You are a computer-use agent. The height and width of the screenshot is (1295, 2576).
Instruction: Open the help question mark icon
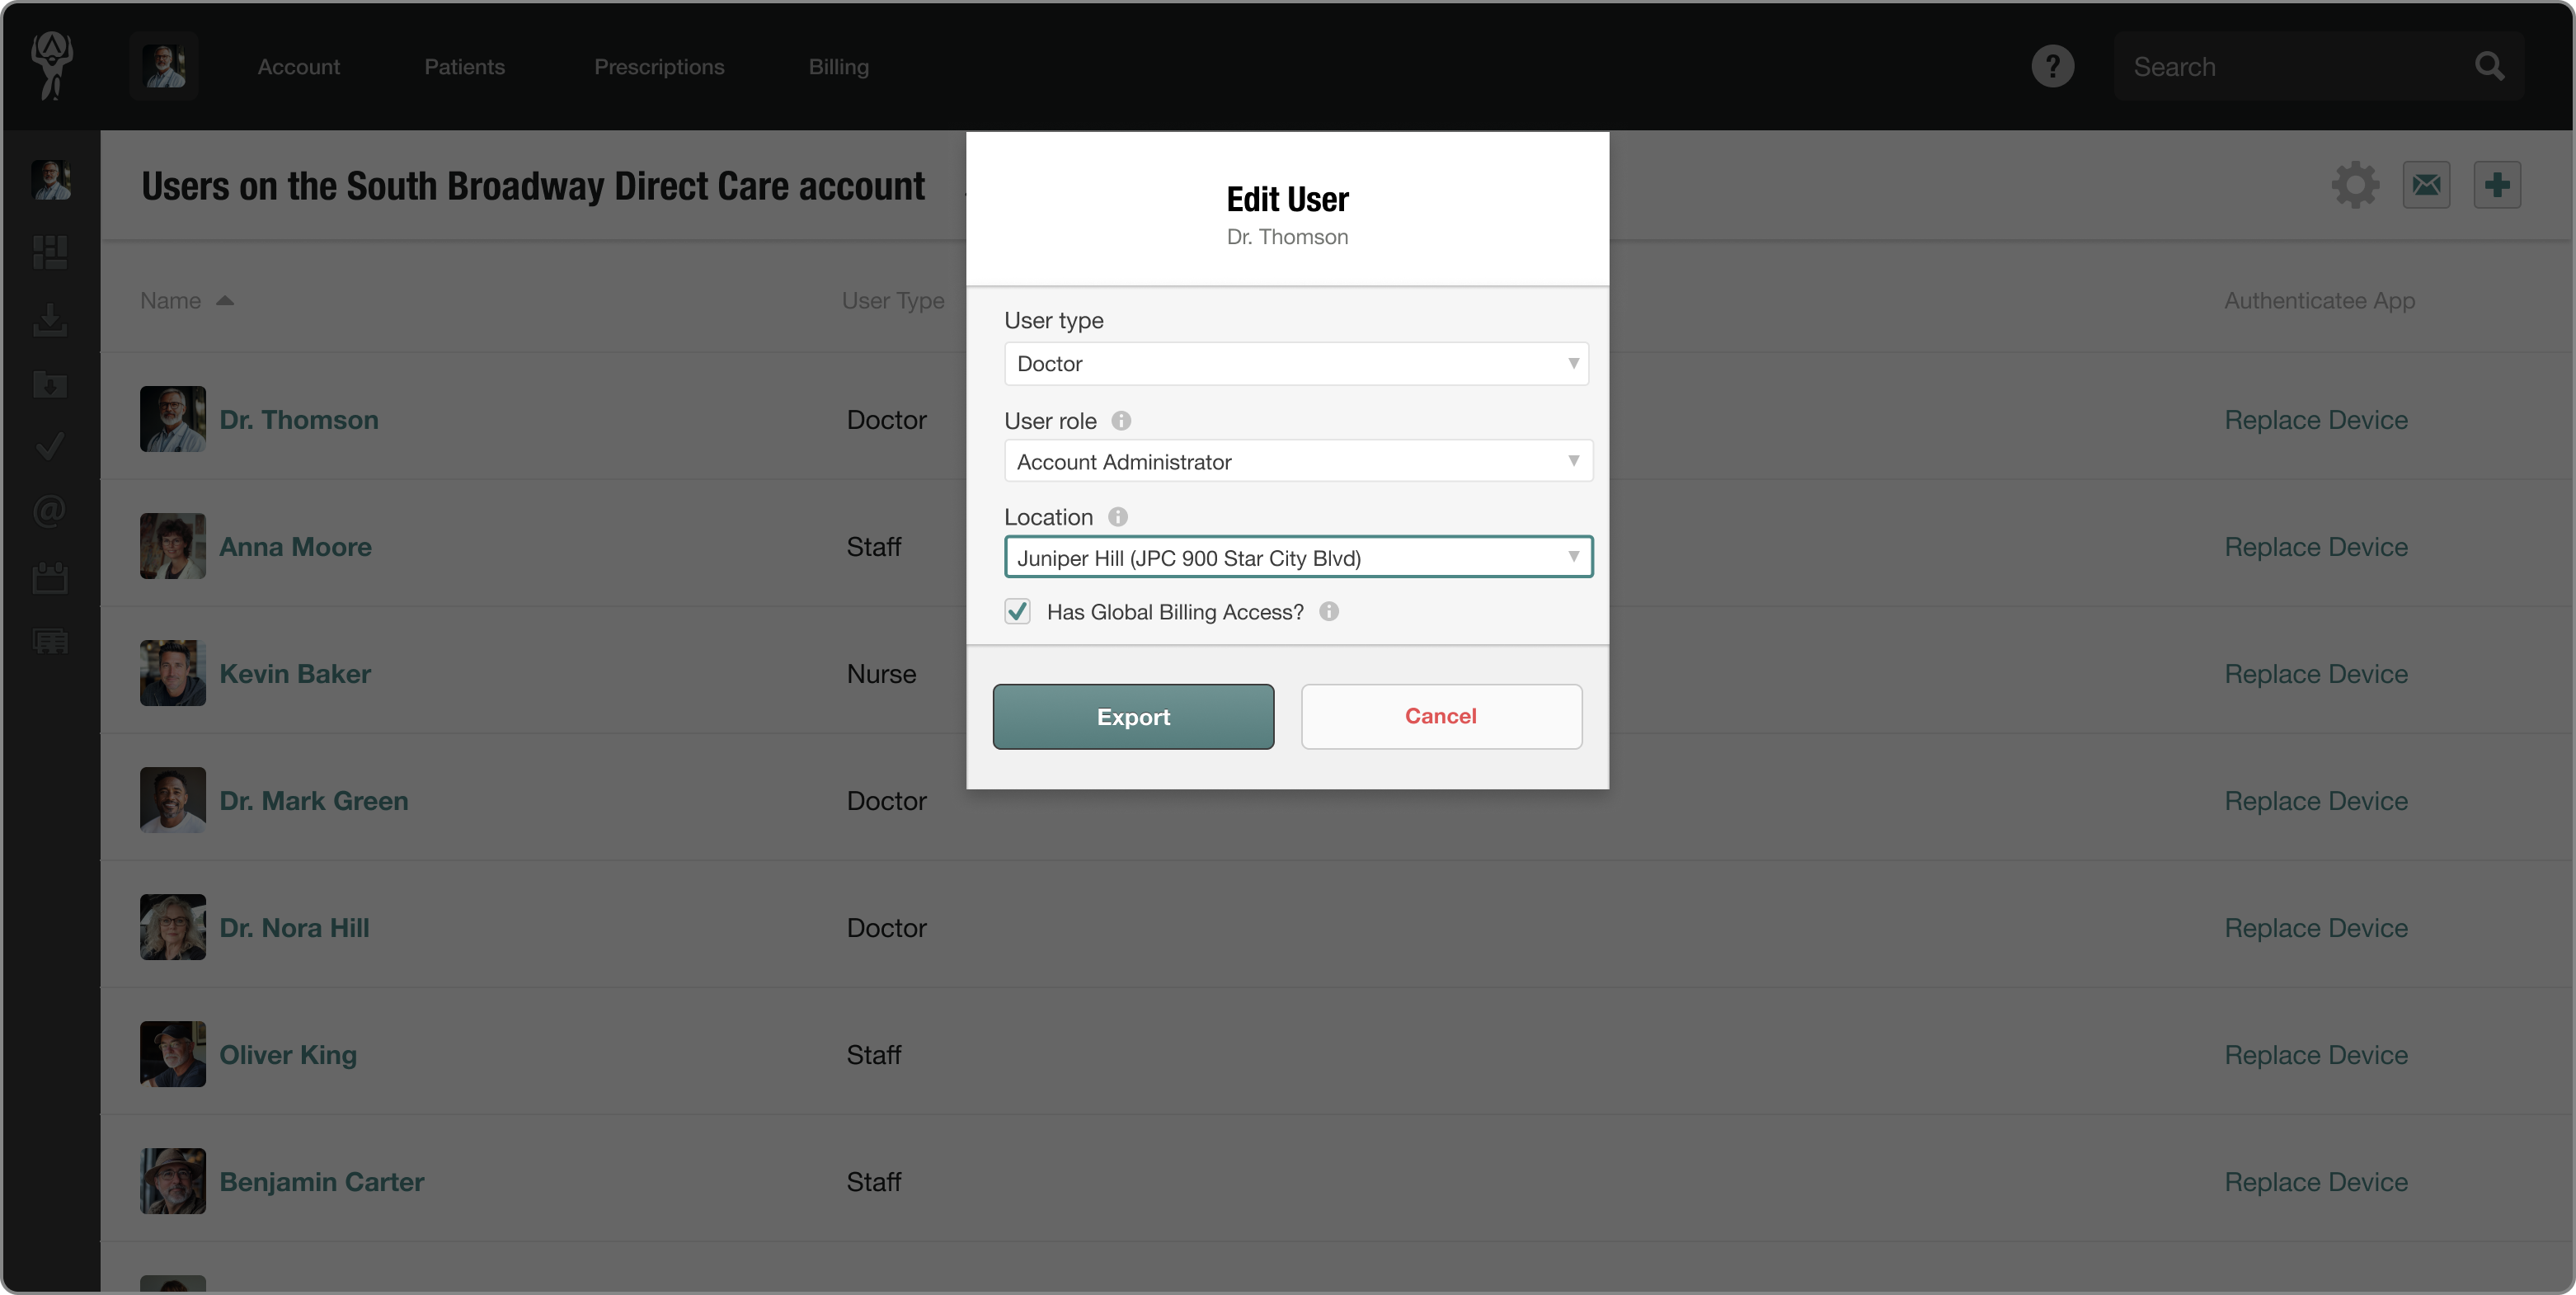tap(2052, 66)
